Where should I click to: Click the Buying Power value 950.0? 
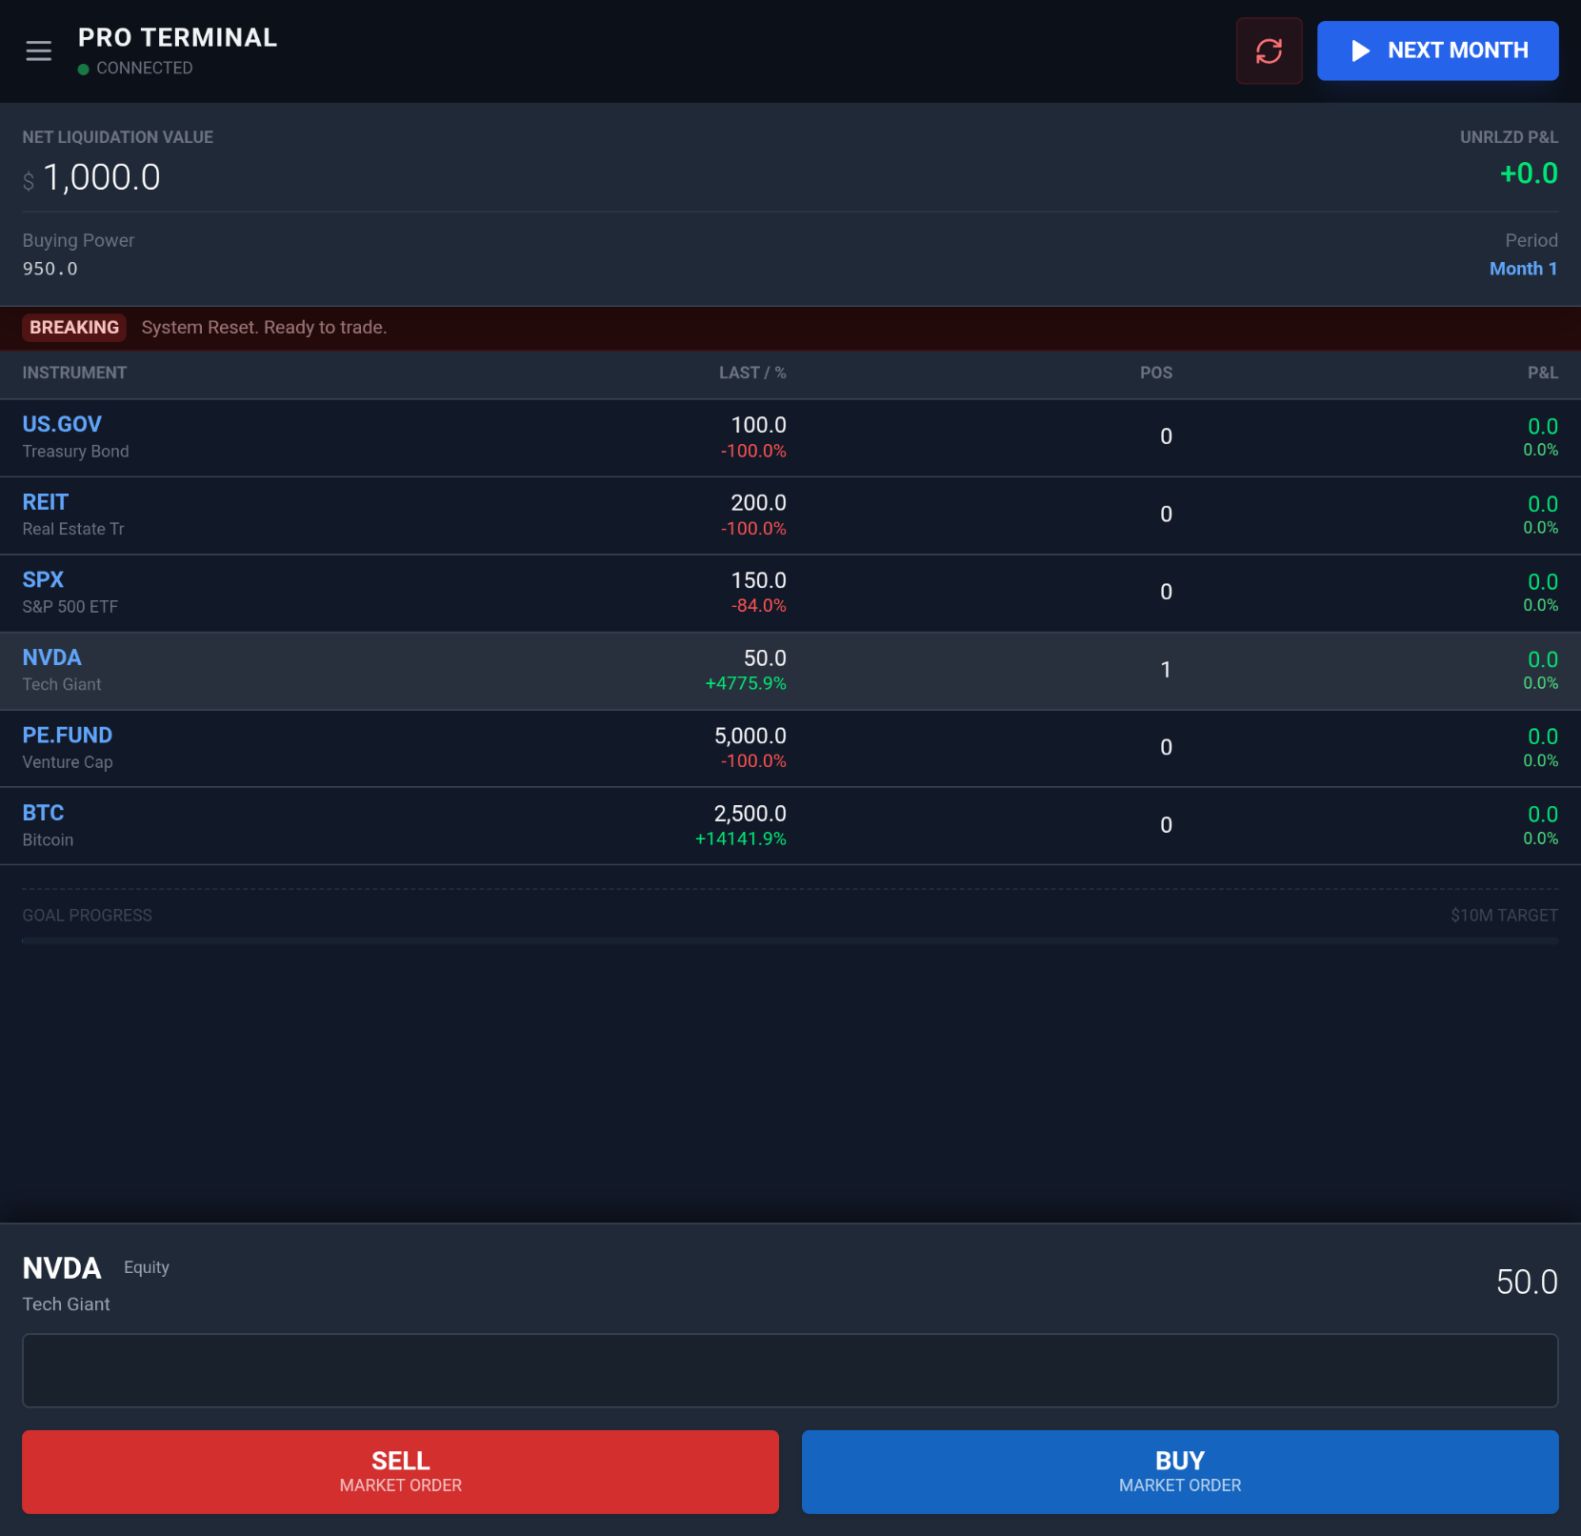click(50, 269)
